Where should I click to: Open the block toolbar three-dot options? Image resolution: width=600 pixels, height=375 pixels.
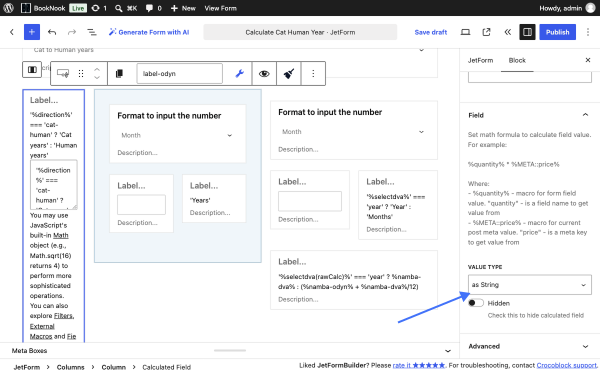click(313, 73)
